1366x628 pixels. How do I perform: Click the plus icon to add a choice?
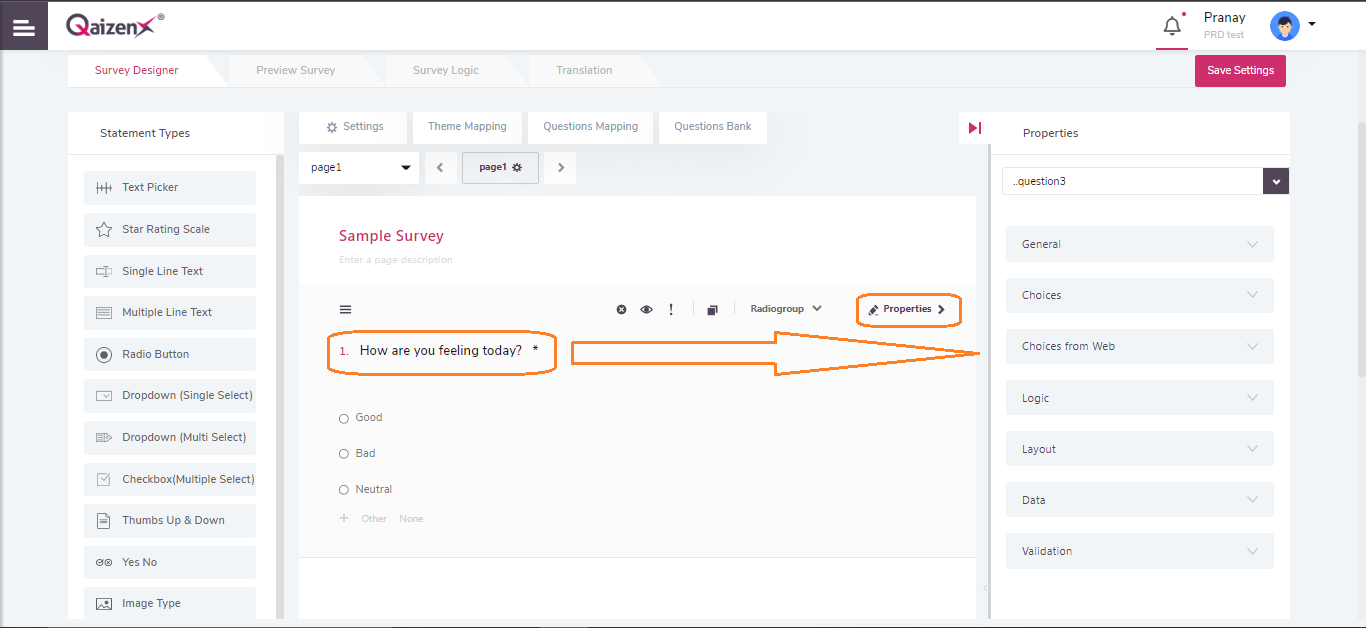coord(344,519)
